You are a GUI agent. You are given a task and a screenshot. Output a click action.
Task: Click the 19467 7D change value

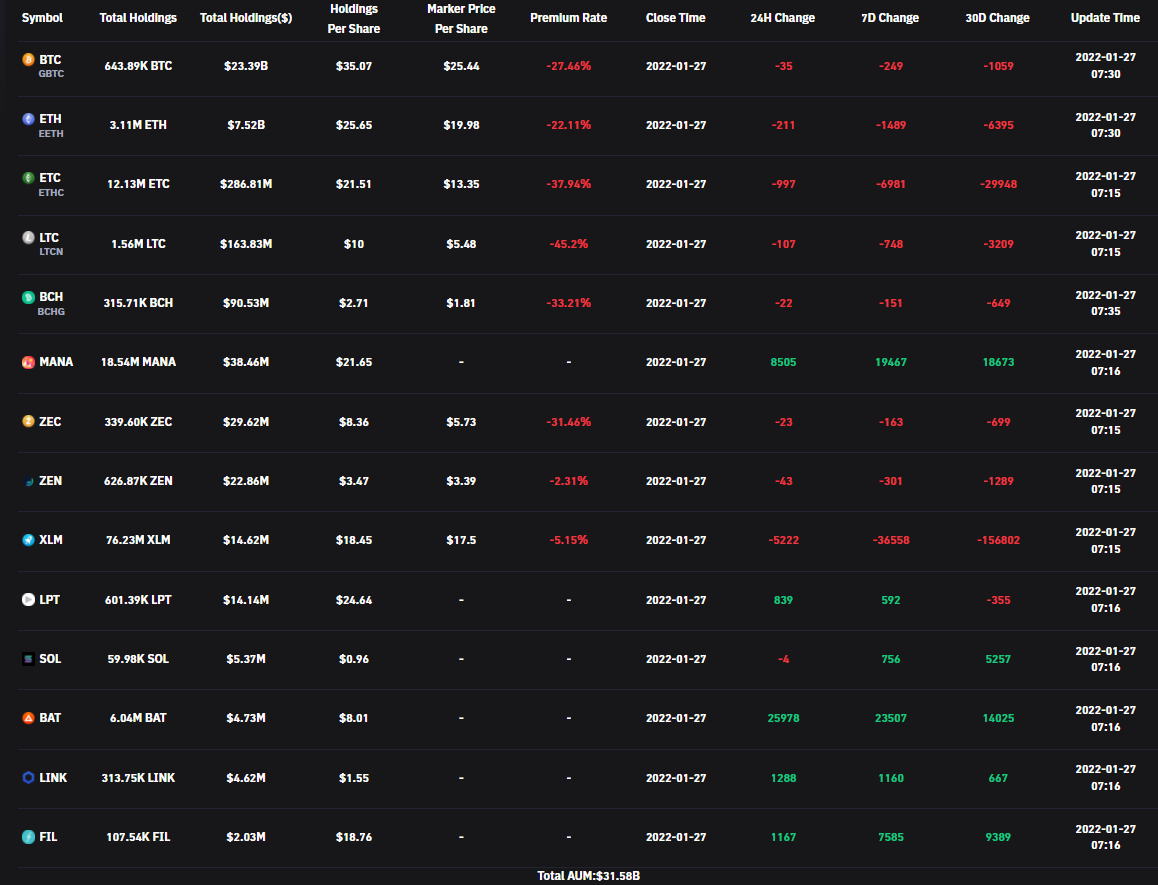click(x=891, y=362)
